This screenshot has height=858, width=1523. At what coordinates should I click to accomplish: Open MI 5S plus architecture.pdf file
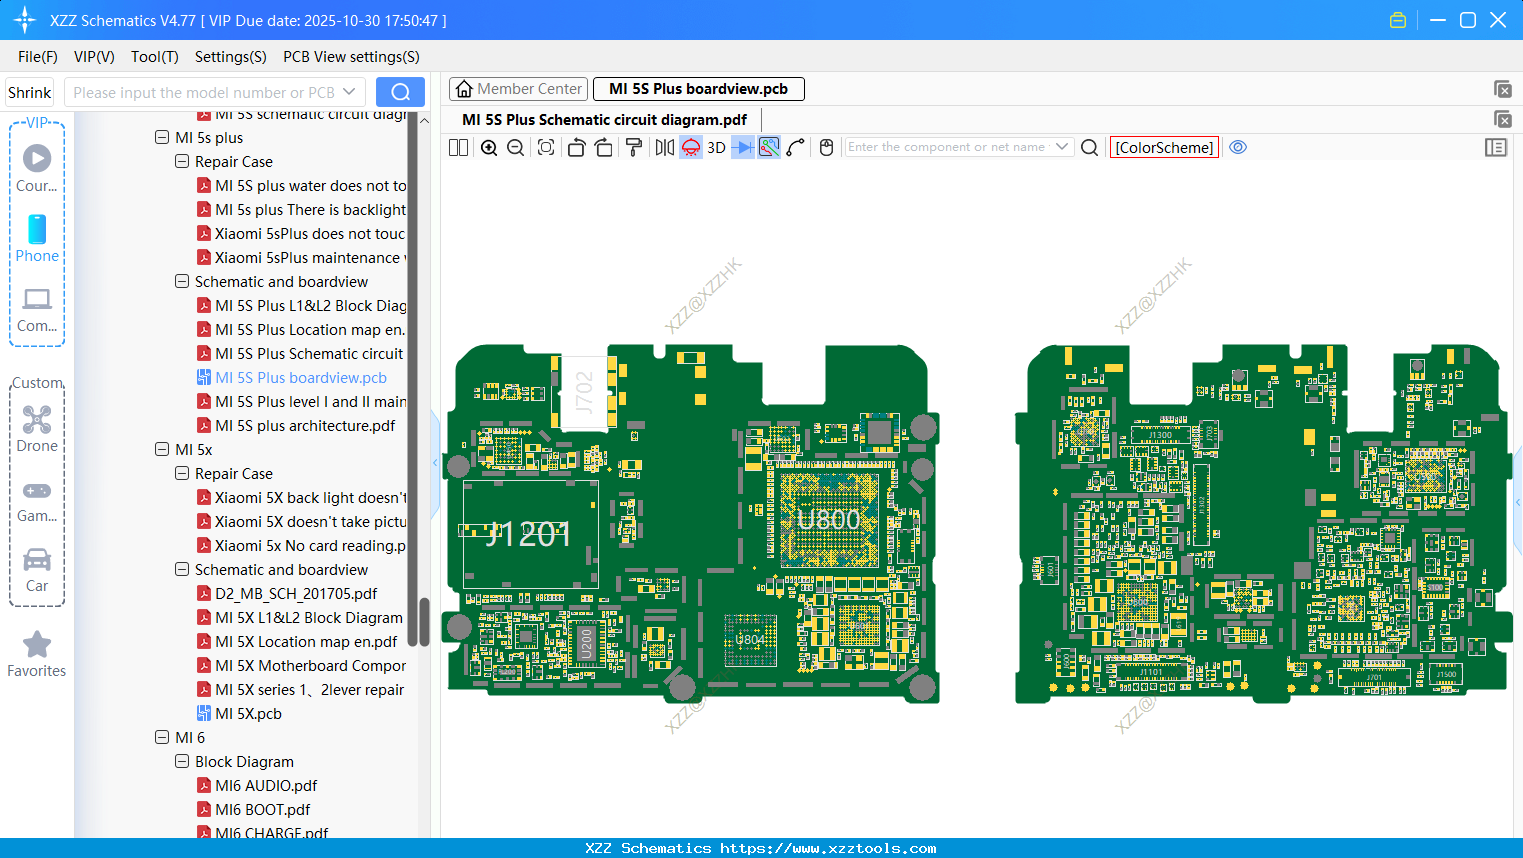pos(305,426)
